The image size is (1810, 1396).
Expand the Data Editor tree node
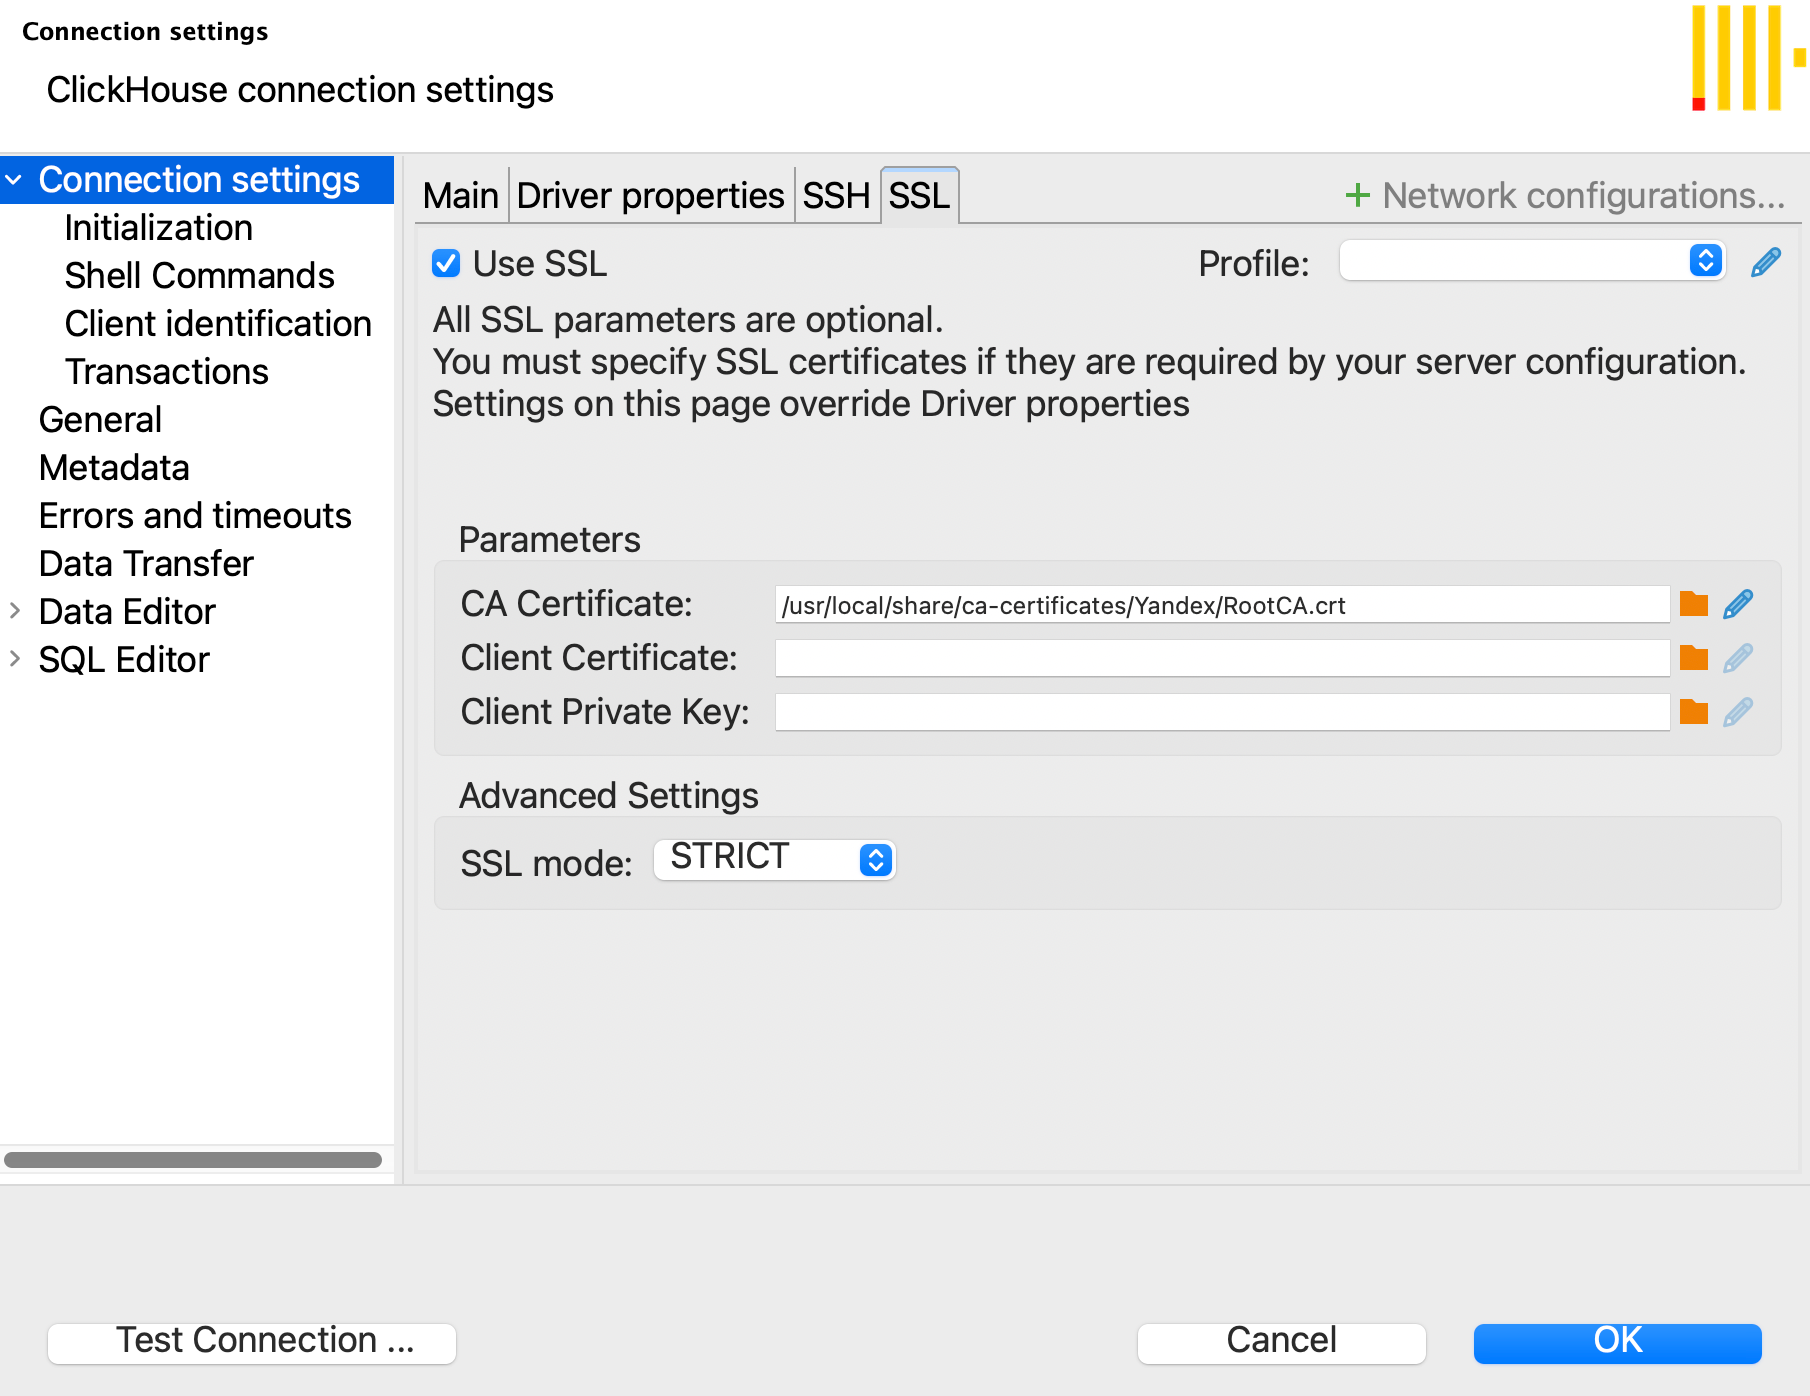click(x=15, y=611)
